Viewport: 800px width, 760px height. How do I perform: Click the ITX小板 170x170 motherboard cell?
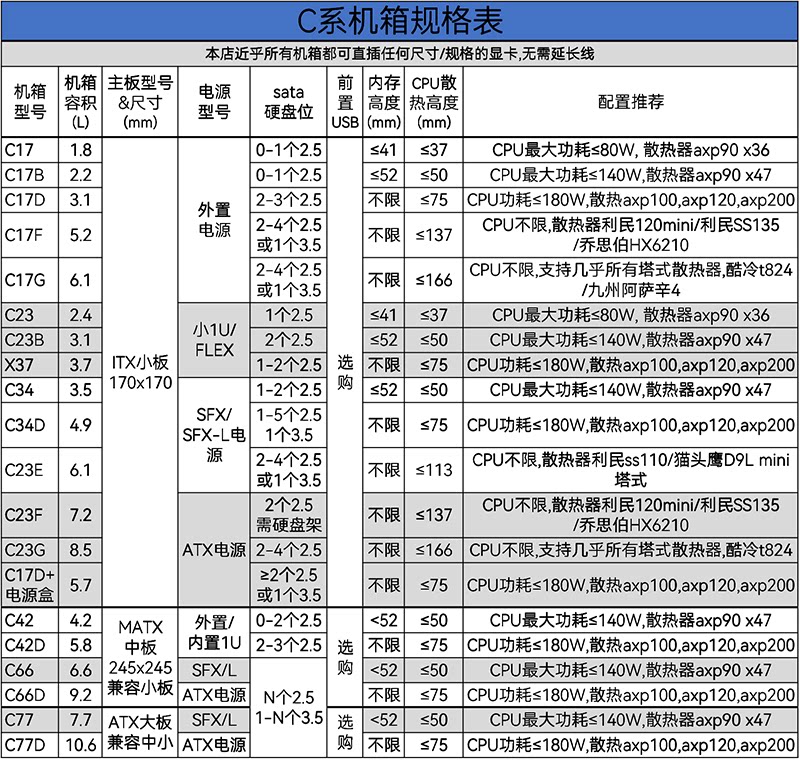140,372
